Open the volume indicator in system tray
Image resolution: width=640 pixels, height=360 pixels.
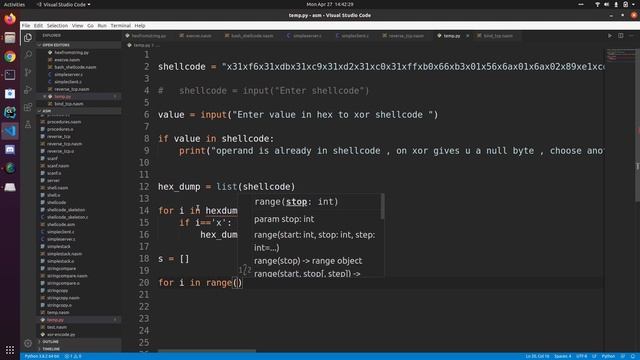[607, 4]
